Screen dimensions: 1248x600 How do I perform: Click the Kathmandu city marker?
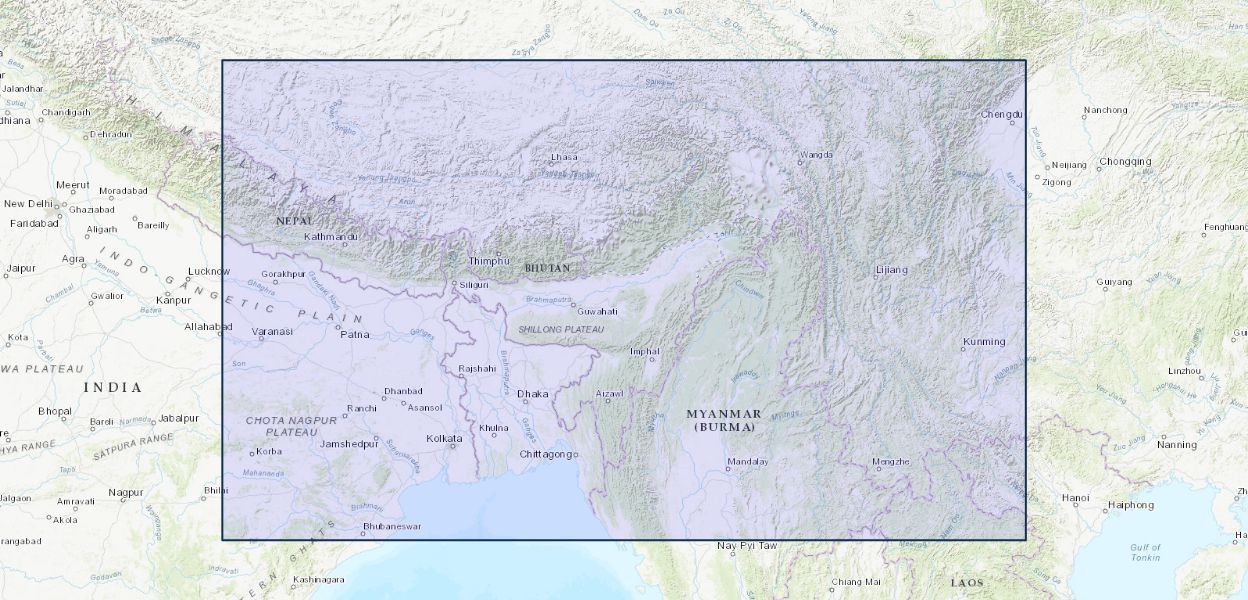click(345, 245)
